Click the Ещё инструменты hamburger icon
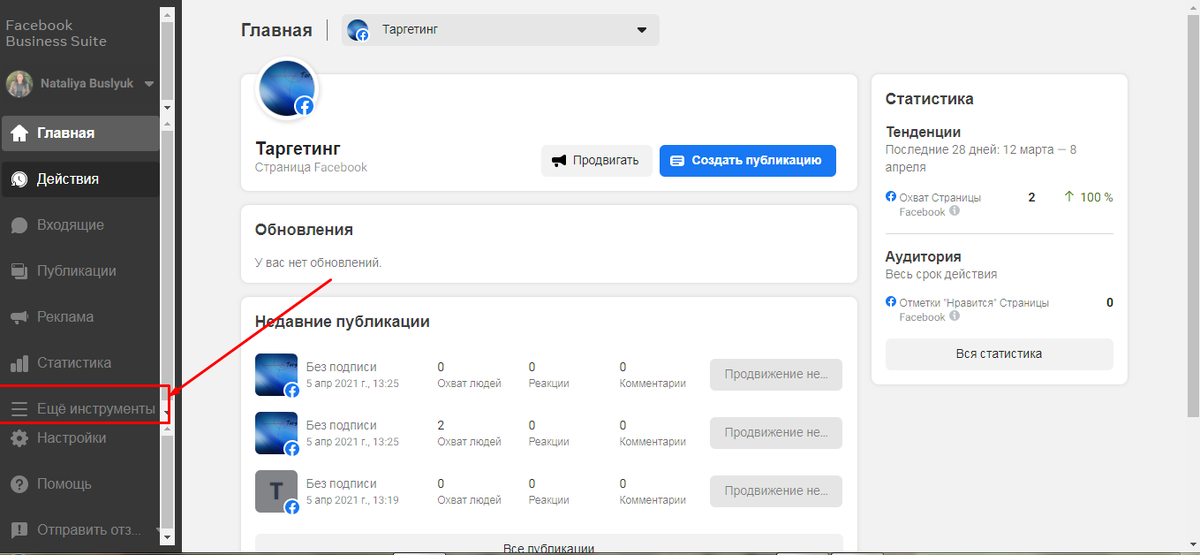The width and height of the screenshot is (1200, 555). tap(19, 409)
